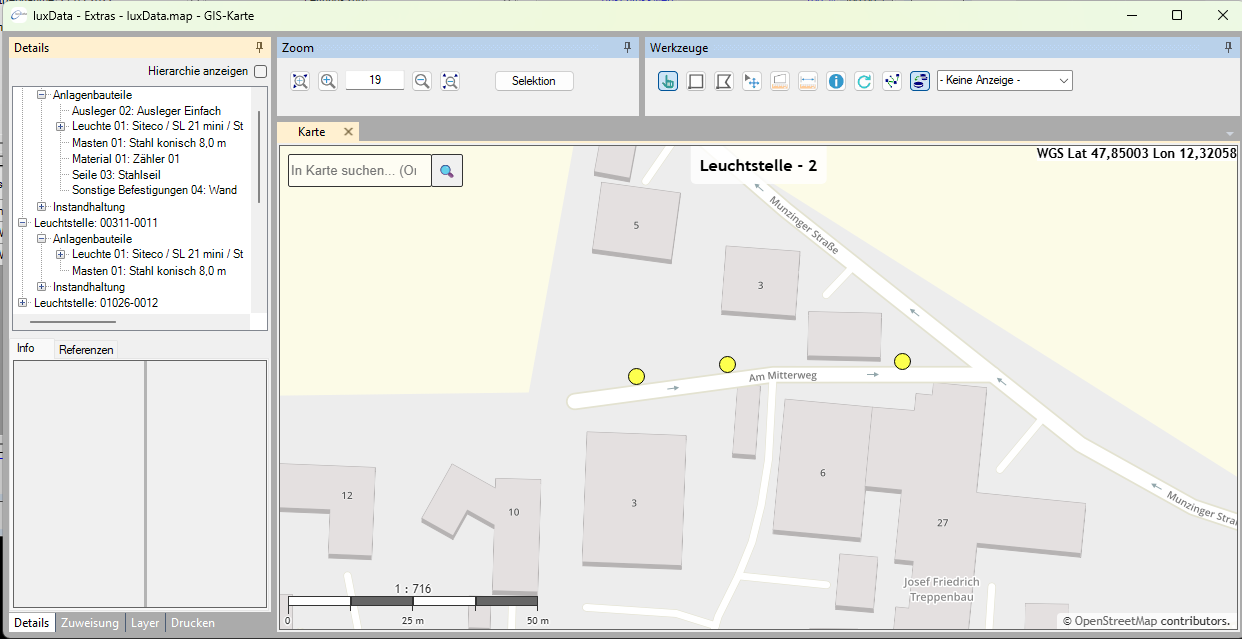Select Material 01: Zähler 01 row
Viewport: 1242px width, 639px height.
coord(126,159)
